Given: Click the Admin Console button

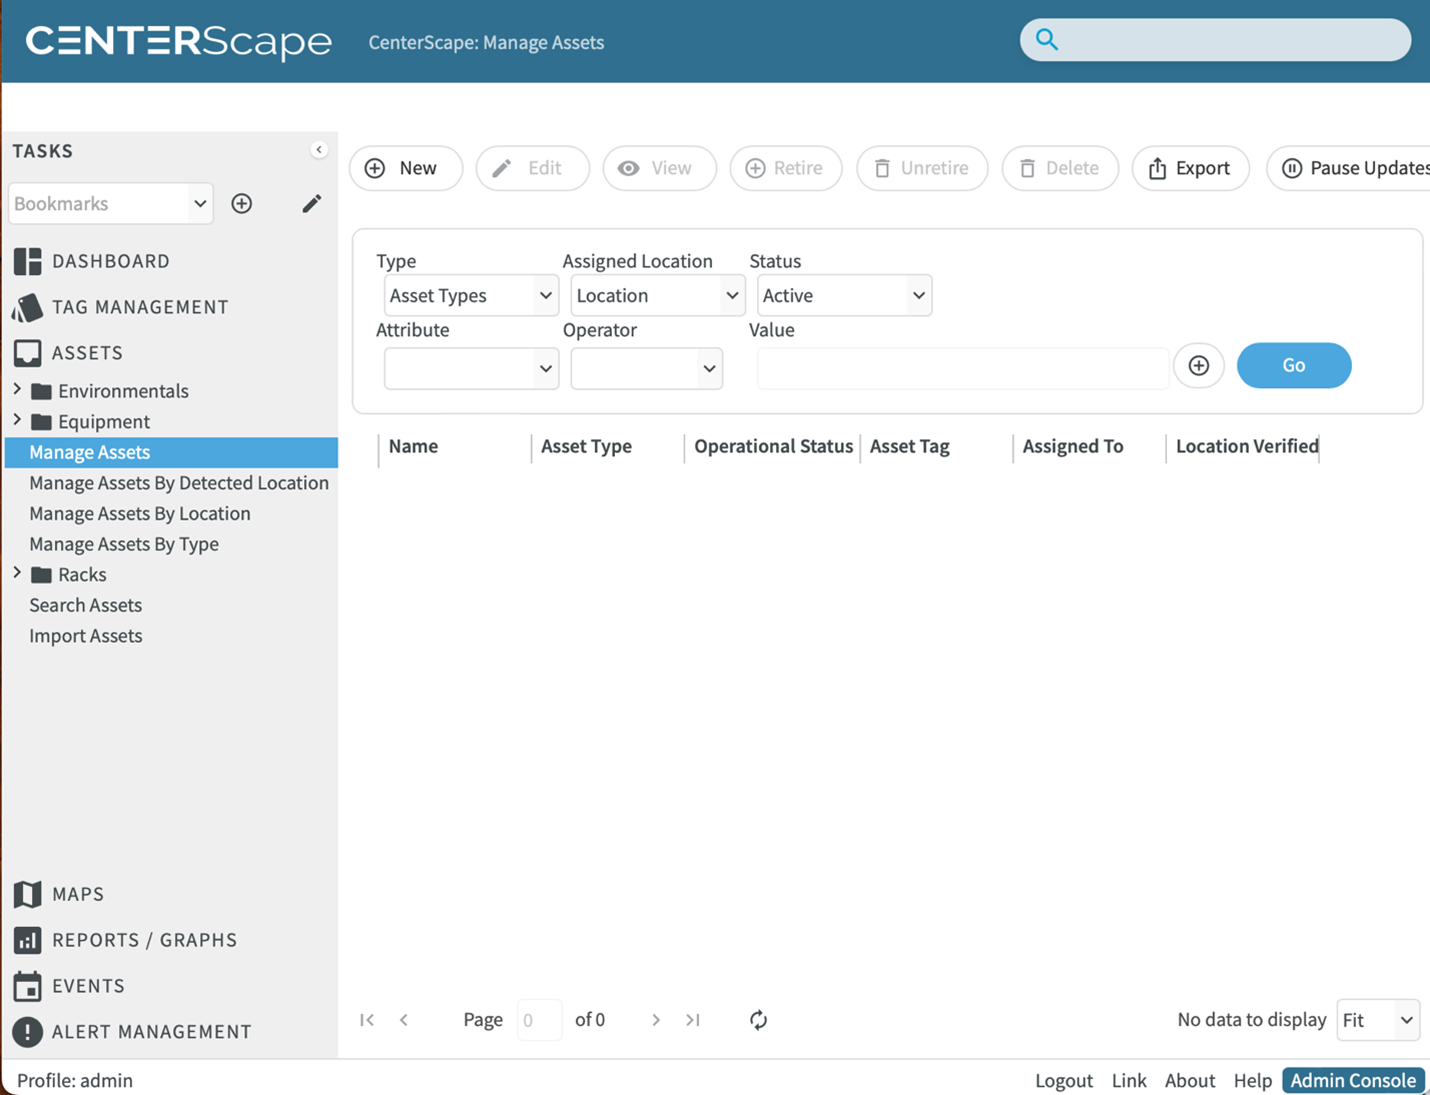Looking at the screenshot, I should coord(1352,1080).
